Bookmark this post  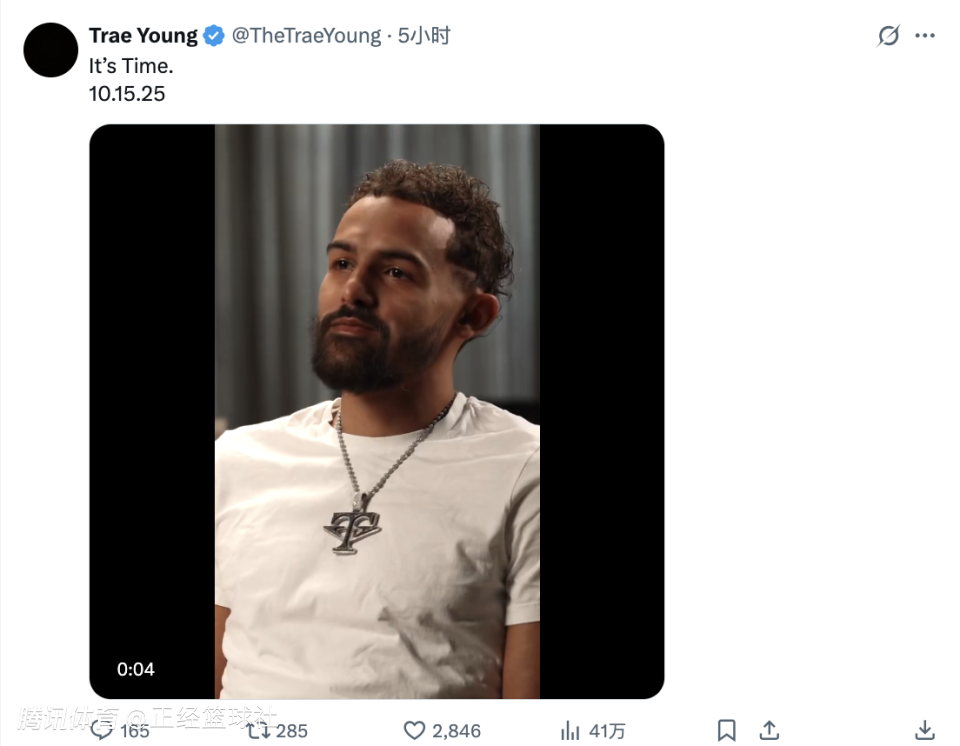(727, 731)
